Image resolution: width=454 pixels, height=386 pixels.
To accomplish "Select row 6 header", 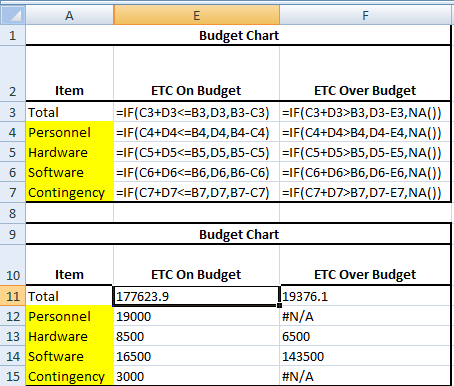I will pyautogui.click(x=13, y=172).
